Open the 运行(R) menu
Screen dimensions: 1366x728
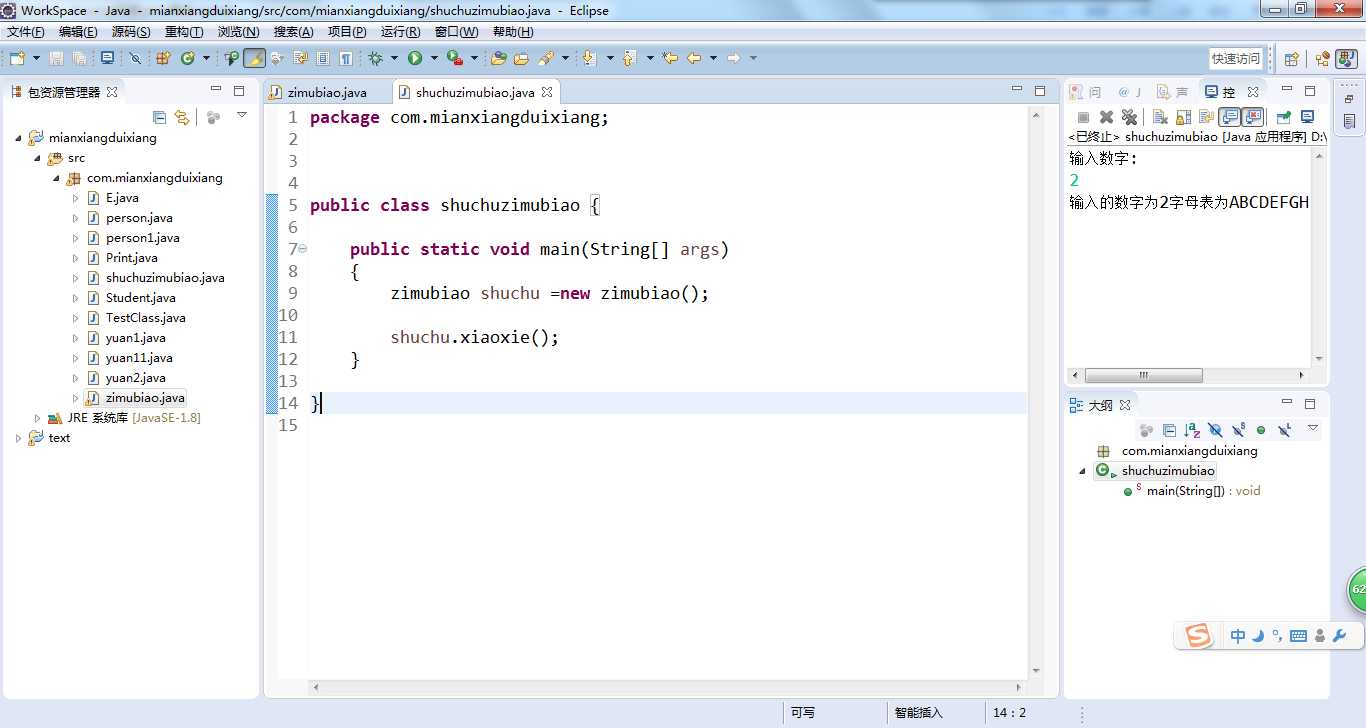[x=401, y=32]
